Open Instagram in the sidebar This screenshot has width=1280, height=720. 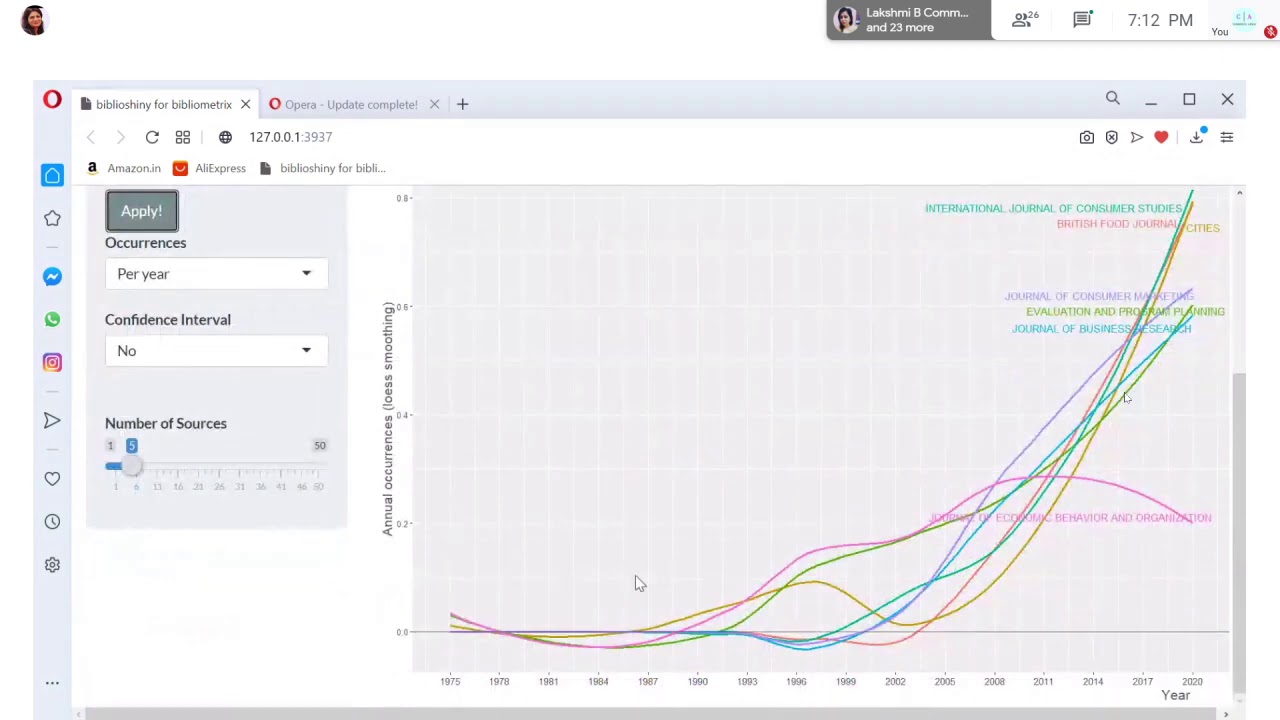(52, 362)
